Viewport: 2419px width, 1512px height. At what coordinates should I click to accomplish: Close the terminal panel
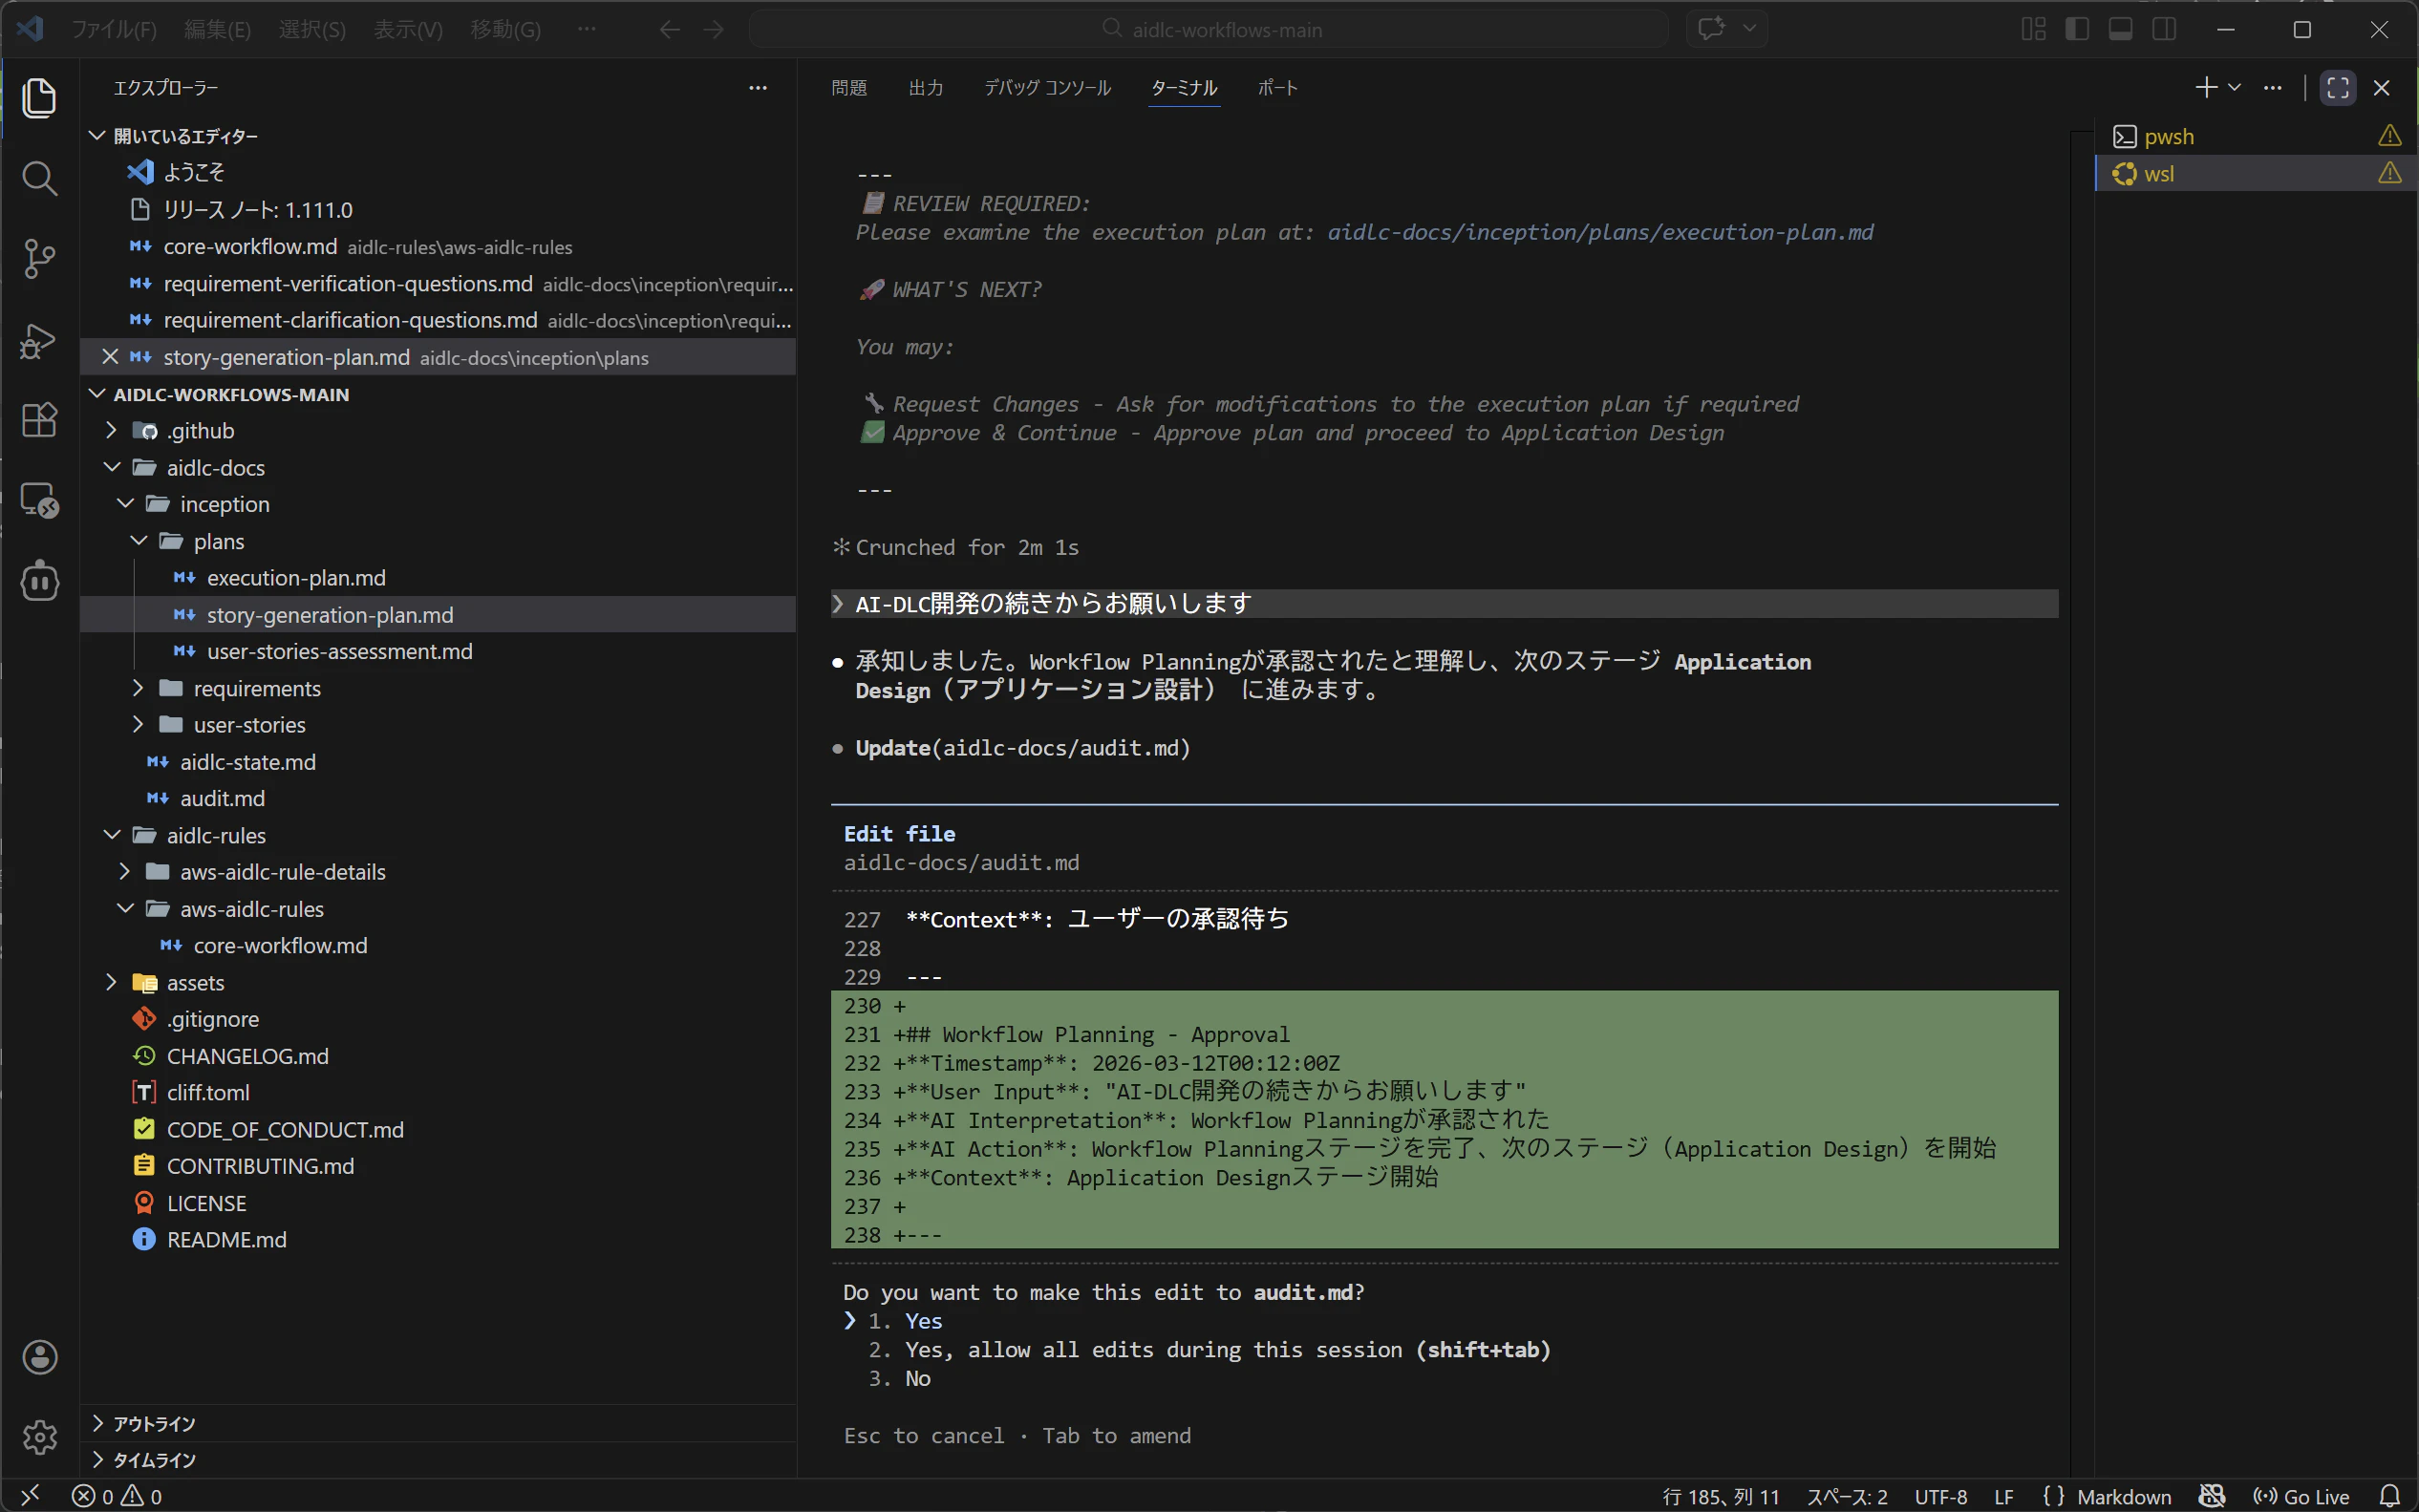pyautogui.click(x=2381, y=88)
